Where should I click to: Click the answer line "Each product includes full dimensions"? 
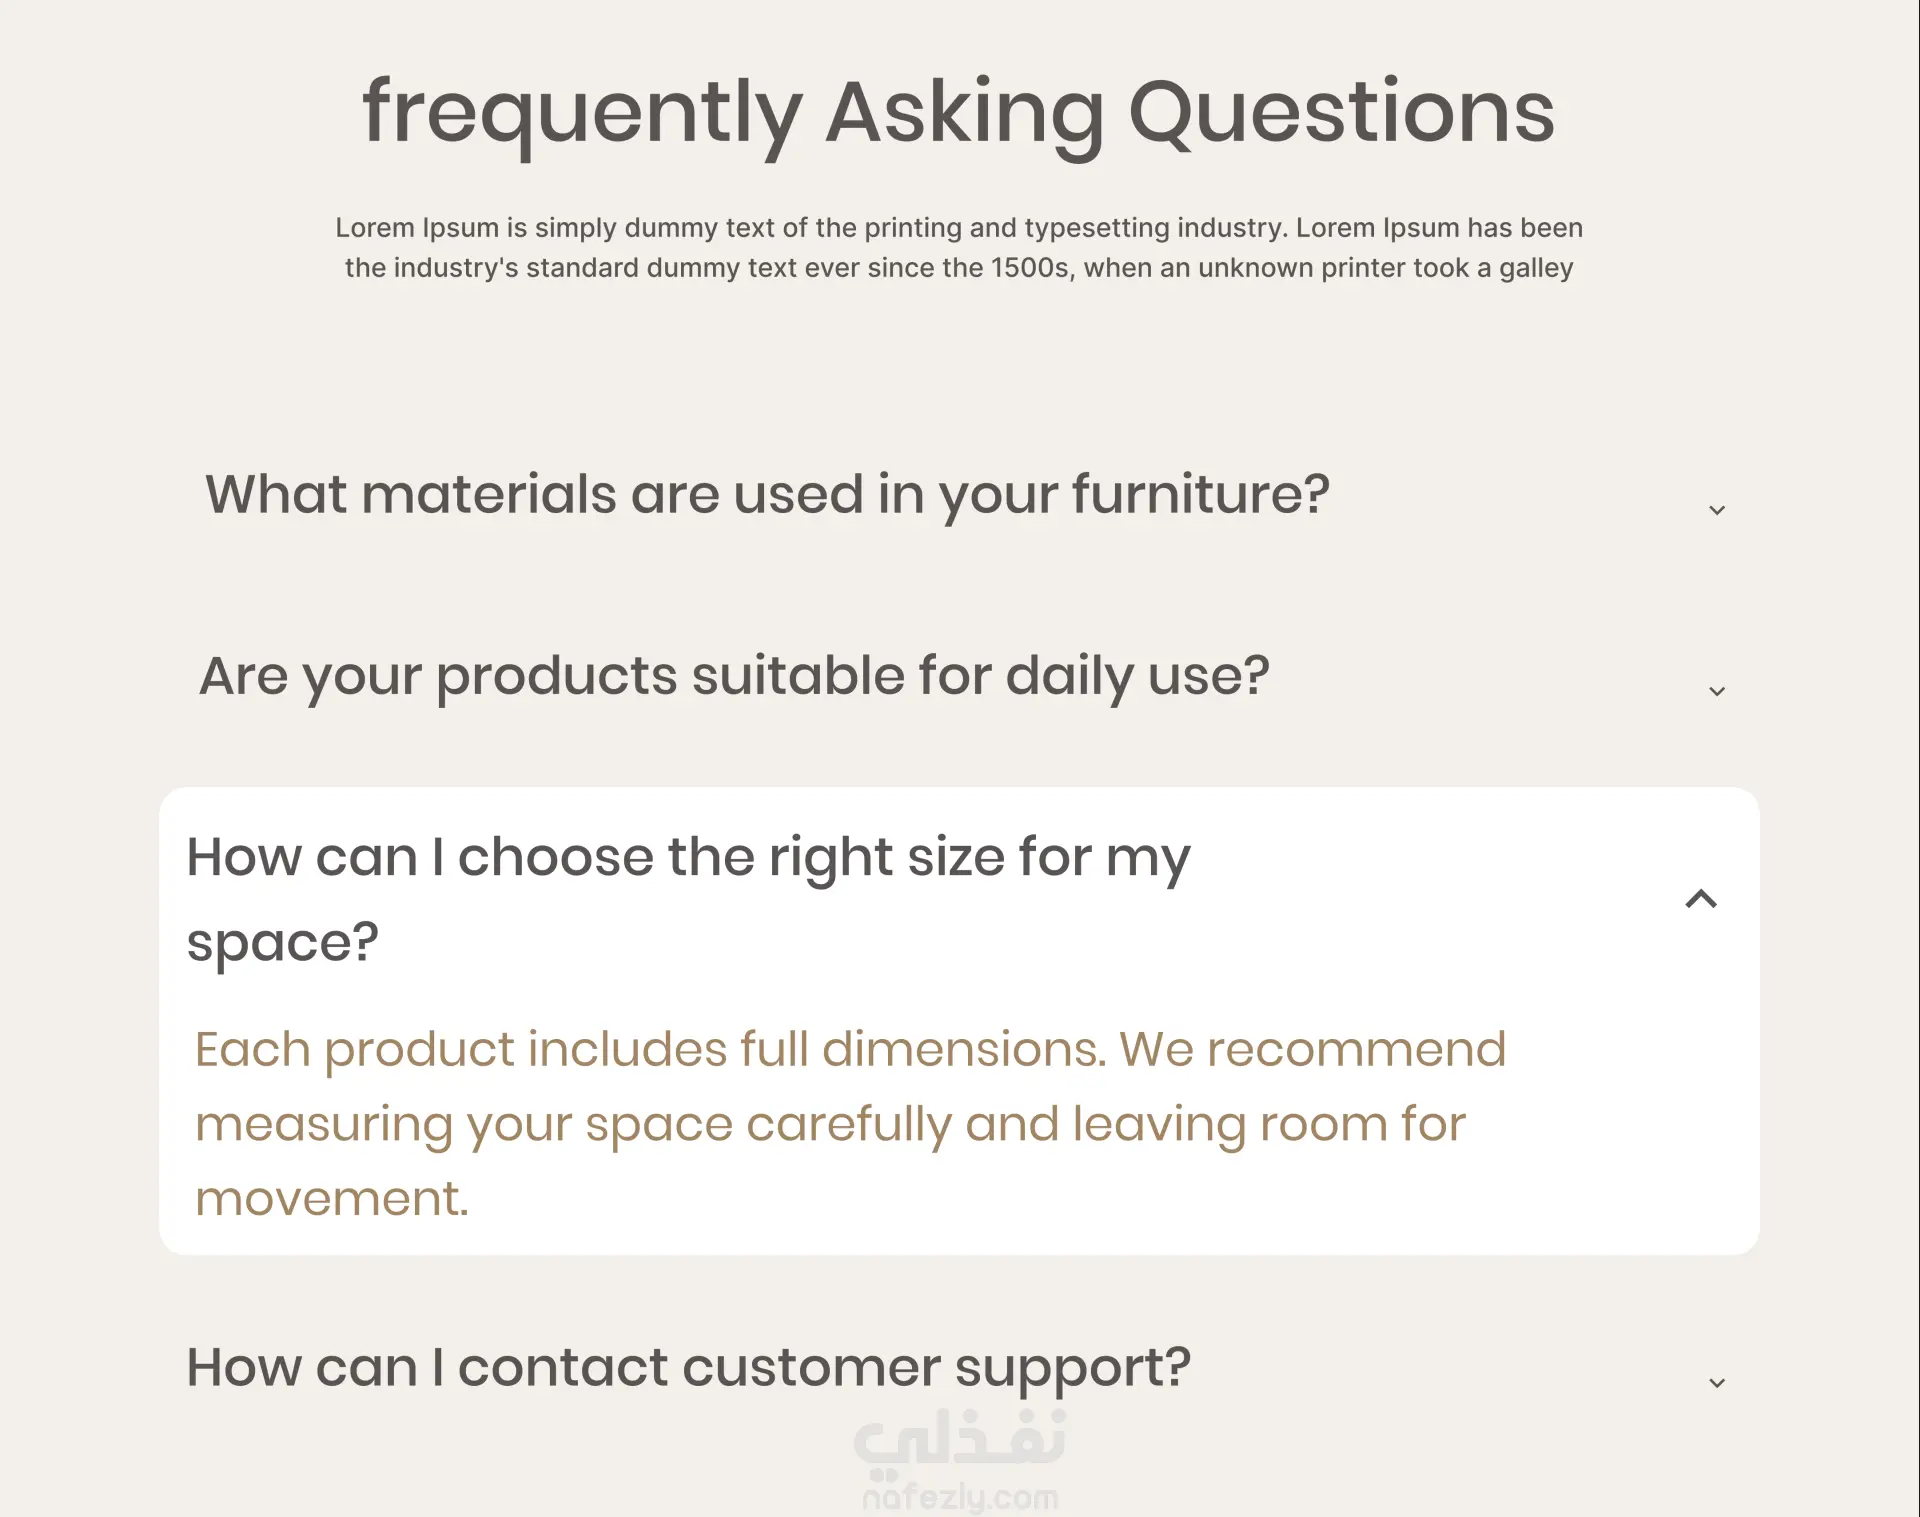[x=850, y=1050]
